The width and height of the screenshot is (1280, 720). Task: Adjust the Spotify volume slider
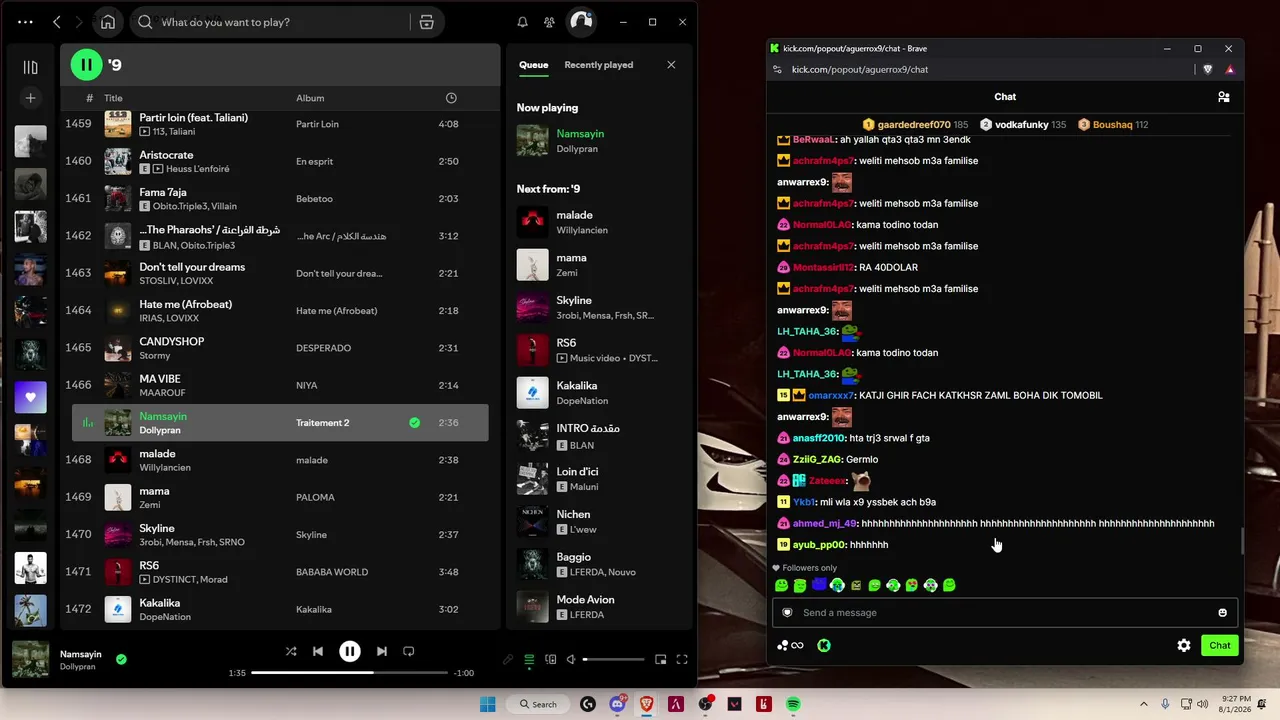point(614,659)
